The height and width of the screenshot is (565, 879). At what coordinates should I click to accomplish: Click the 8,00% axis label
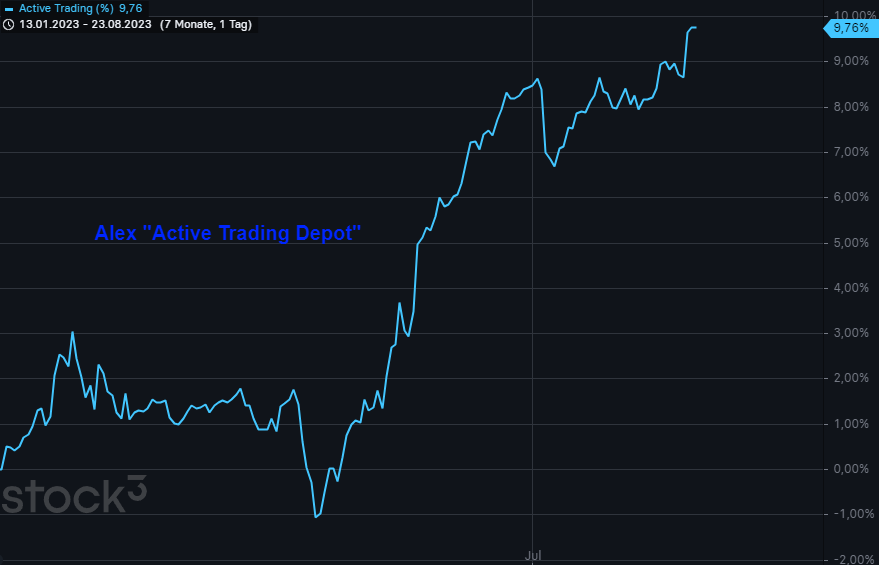point(852,106)
